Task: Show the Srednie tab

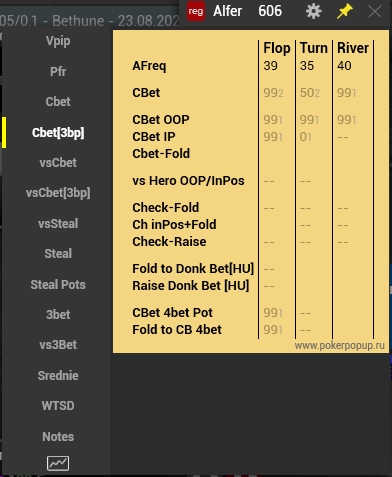Action: (x=58, y=376)
